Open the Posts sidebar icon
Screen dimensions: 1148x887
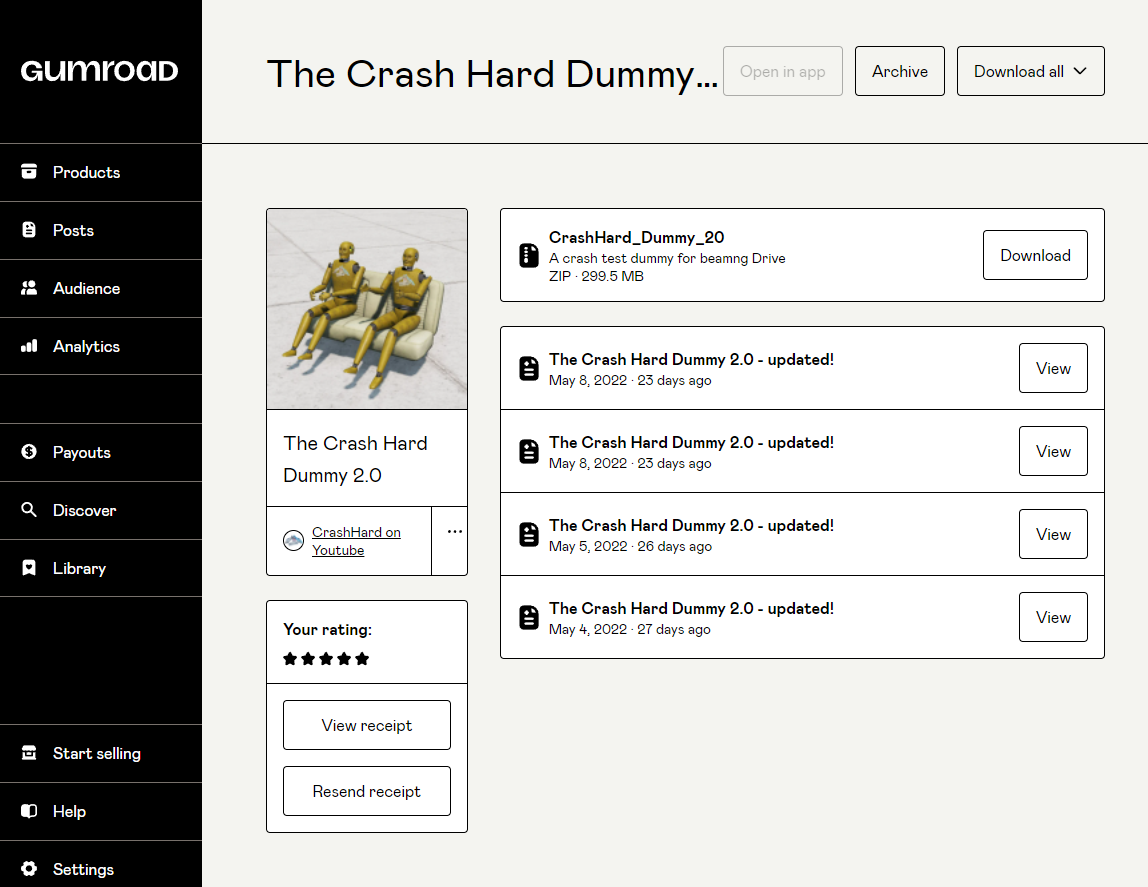(29, 230)
